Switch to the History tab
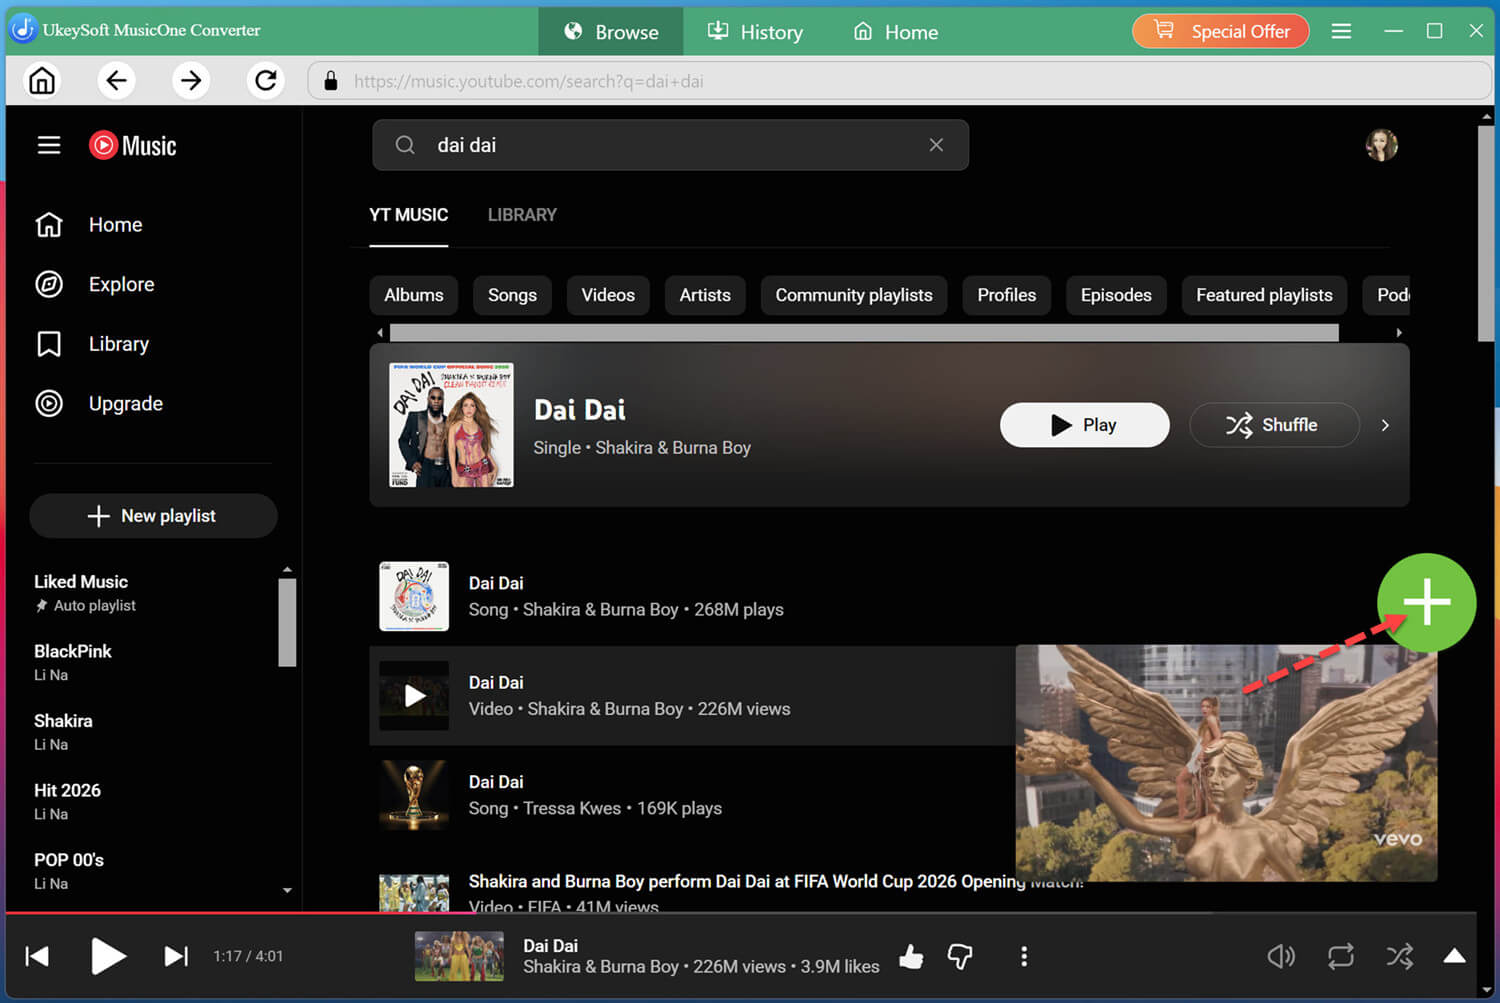The image size is (1500, 1003). point(755,32)
